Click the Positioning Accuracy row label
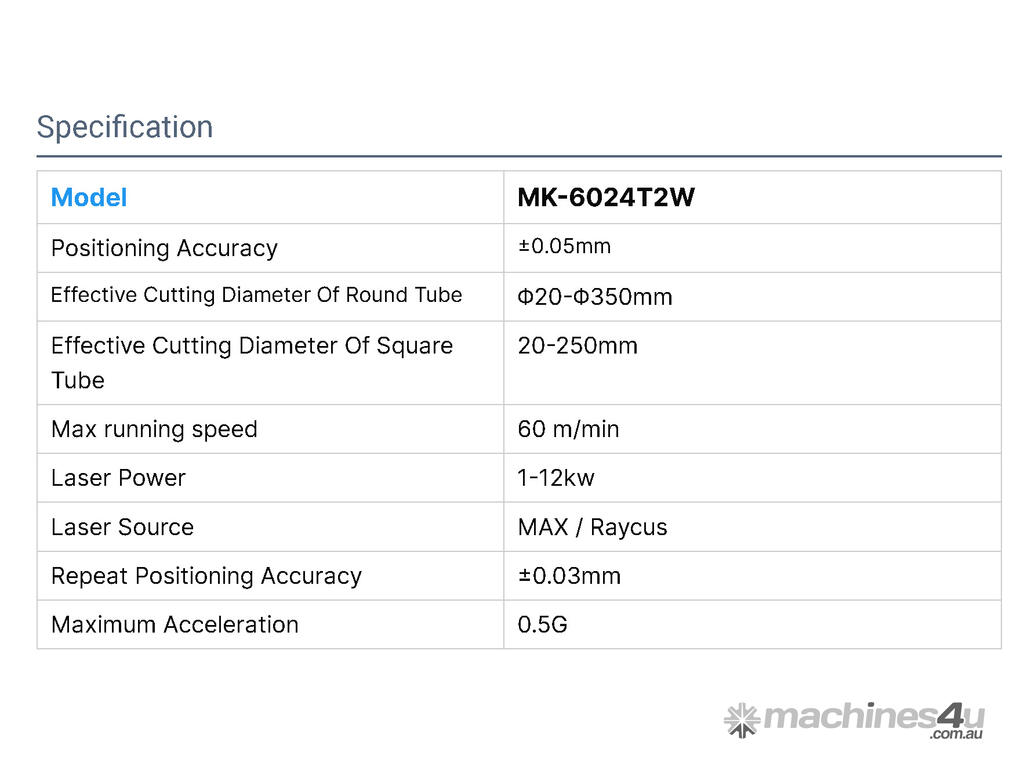The width and height of the screenshot is (1024, 768). click(164, 248)
